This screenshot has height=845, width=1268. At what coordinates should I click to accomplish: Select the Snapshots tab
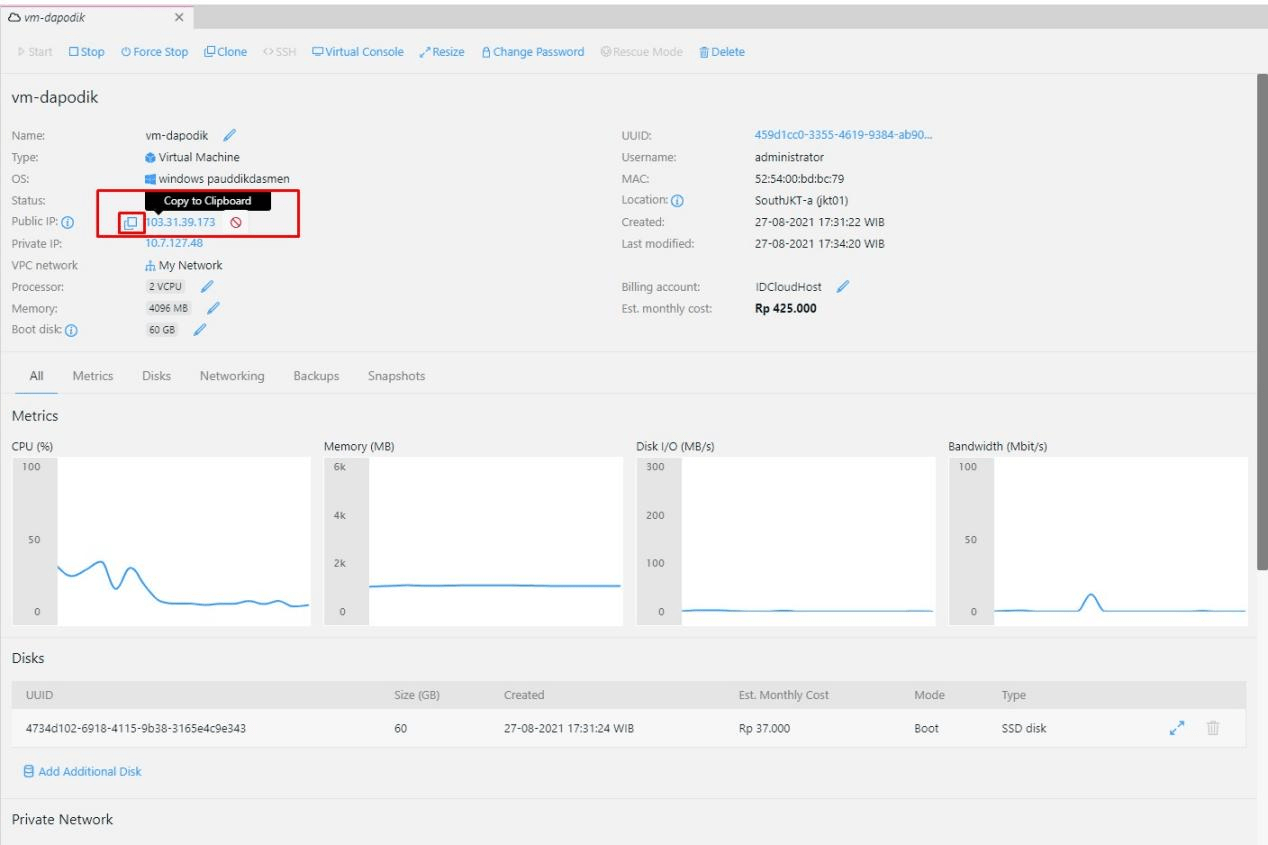[396, 375]
